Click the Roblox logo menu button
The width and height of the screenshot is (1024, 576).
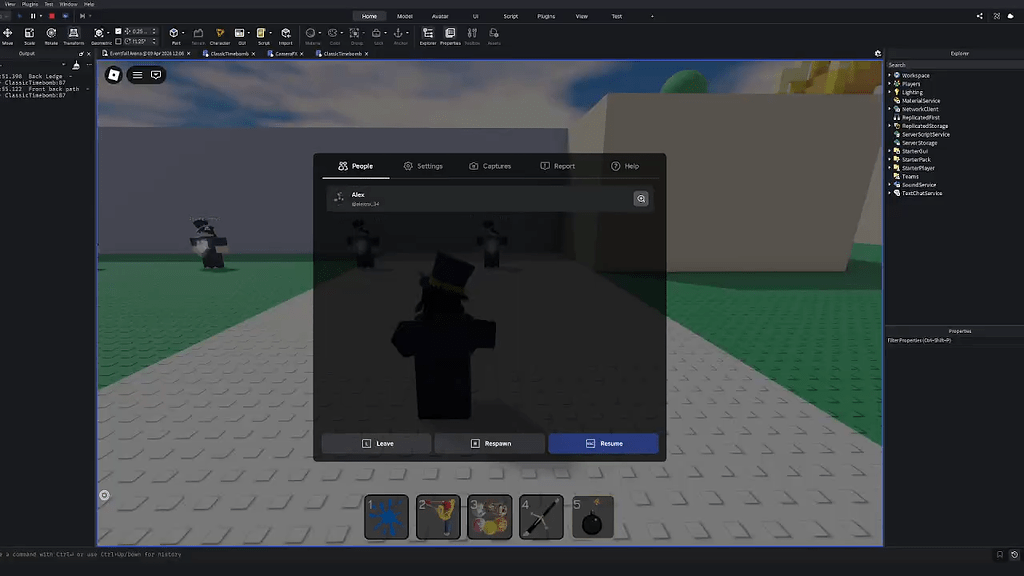[x=114, y=75]
